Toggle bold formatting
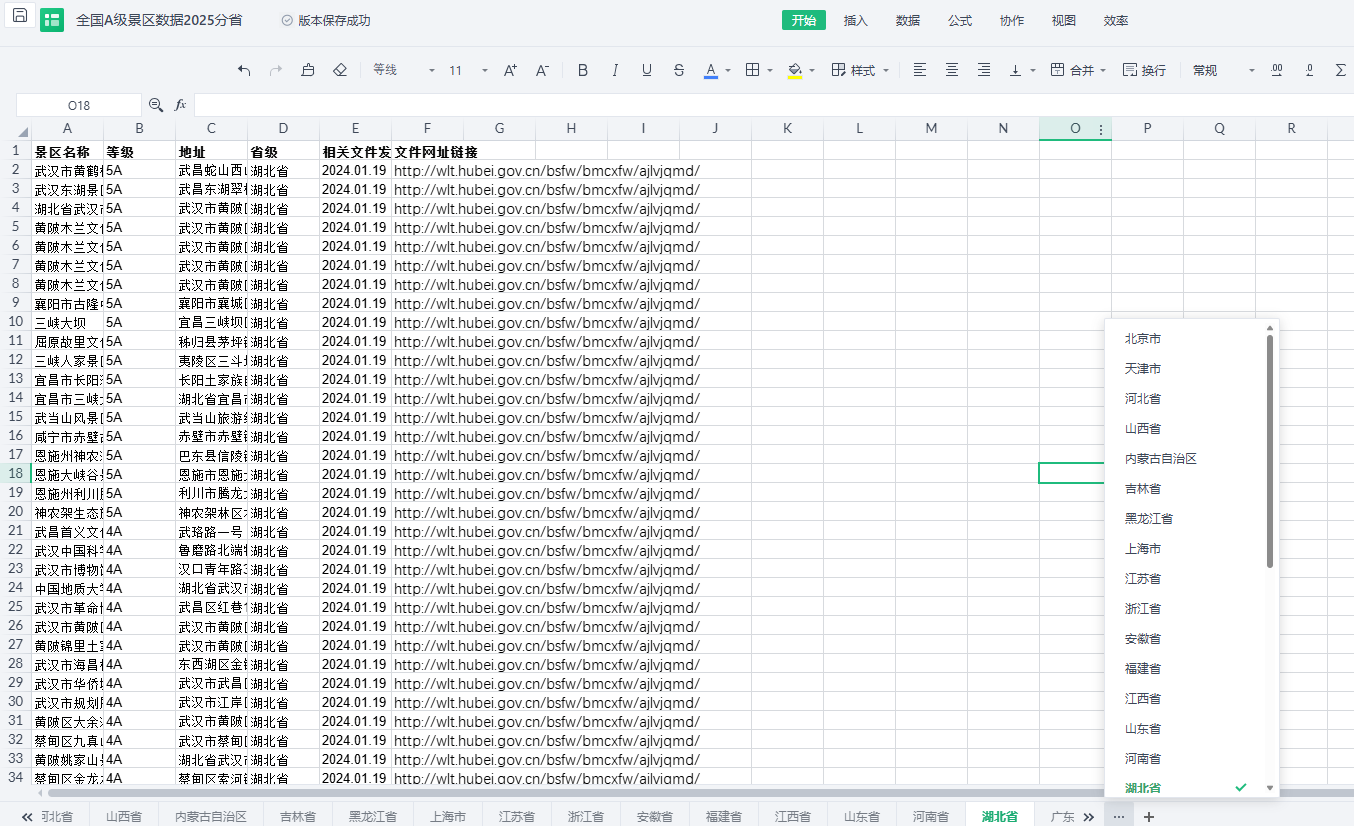 [583, 70]
